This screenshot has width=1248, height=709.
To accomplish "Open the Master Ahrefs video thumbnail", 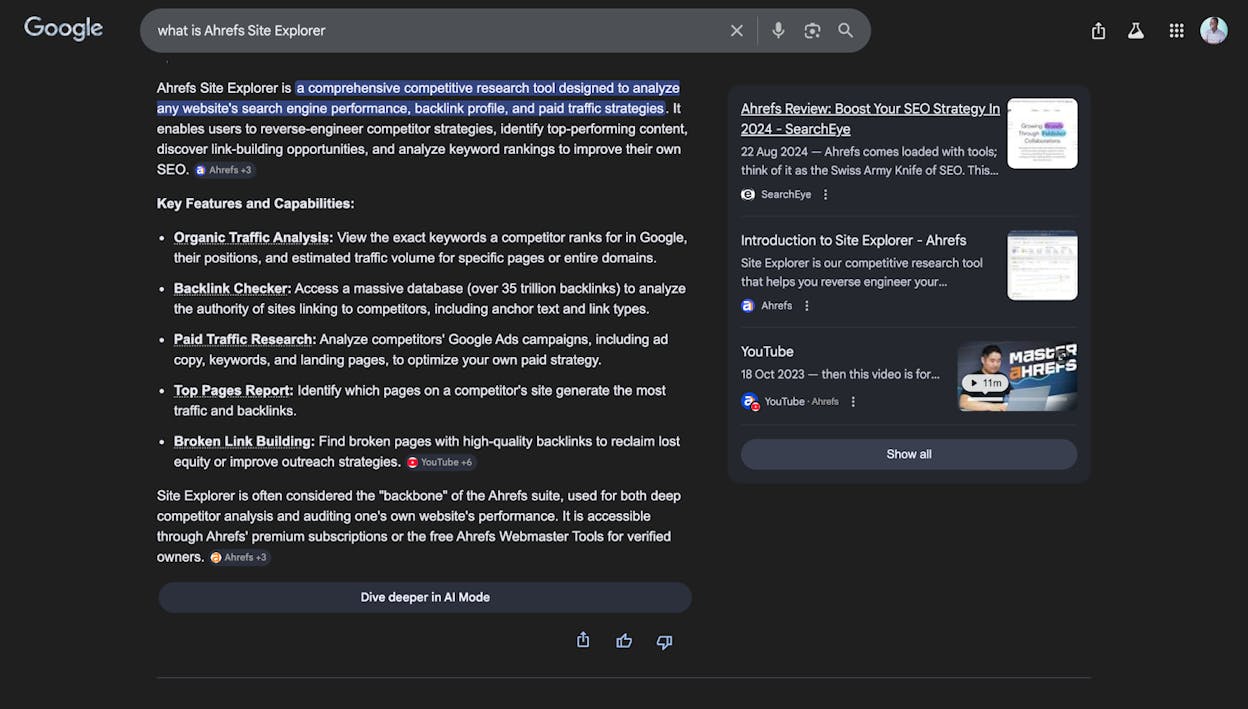I will click(x=1017, y=377).
